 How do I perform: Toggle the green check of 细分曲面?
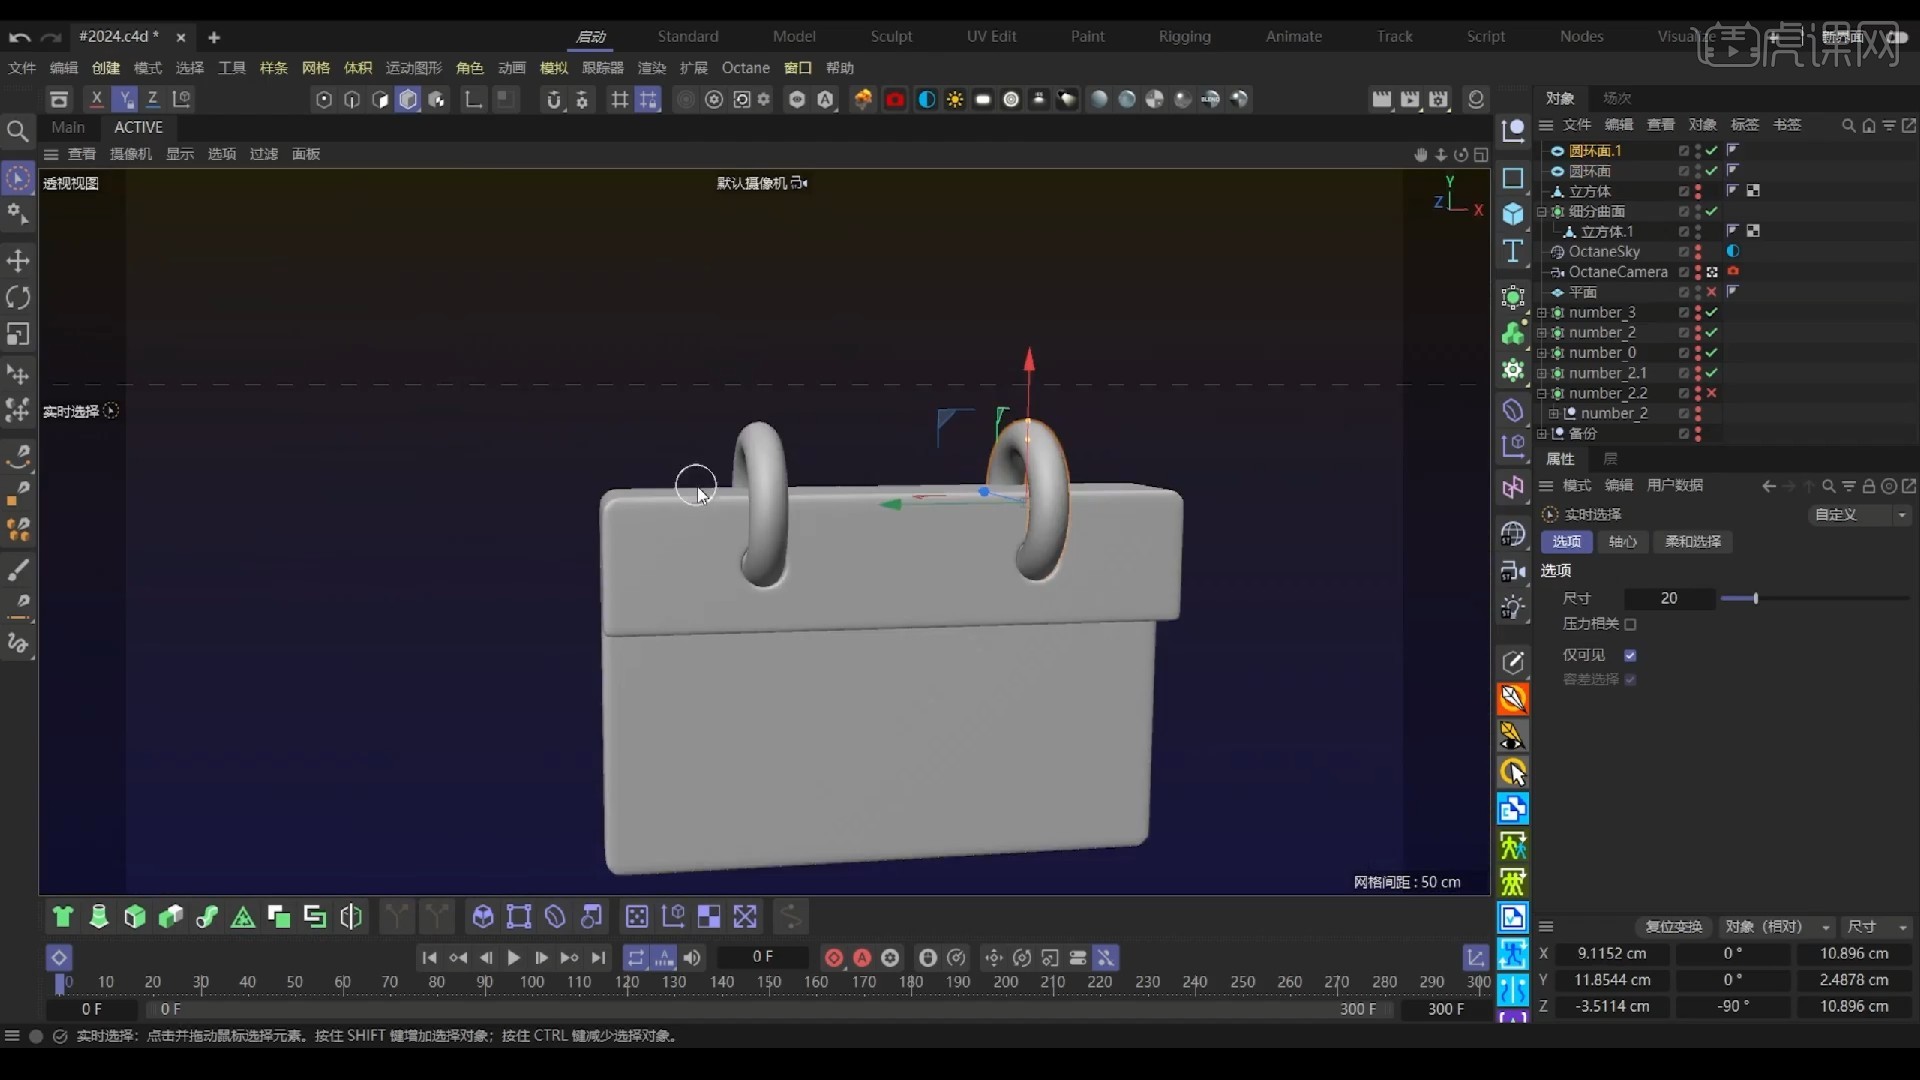tap(1712, 211)
